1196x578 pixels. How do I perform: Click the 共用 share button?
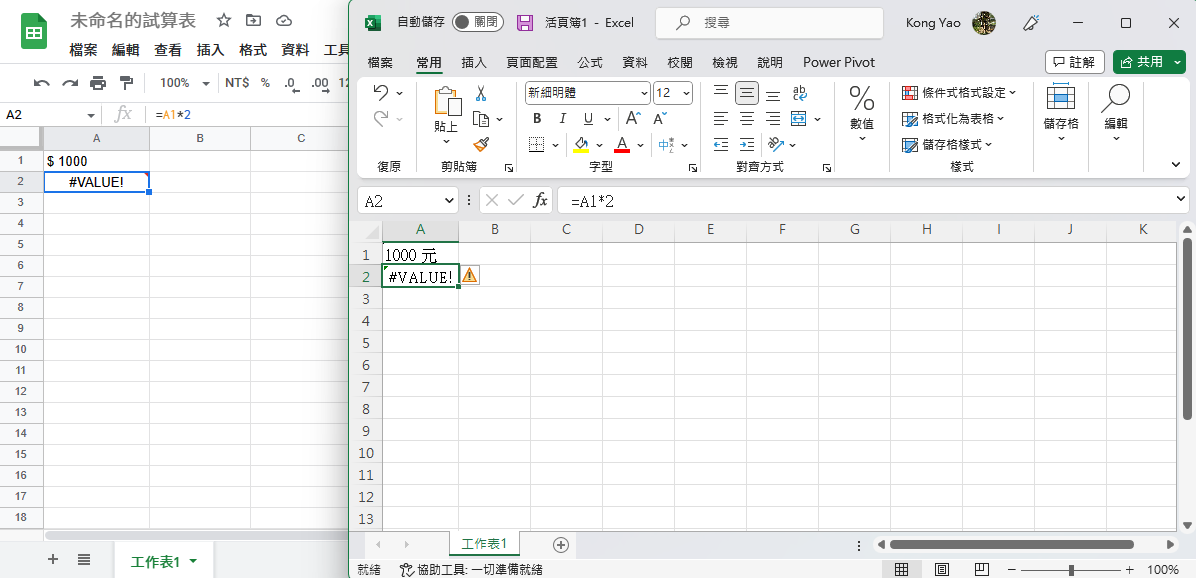point(1148,62)
